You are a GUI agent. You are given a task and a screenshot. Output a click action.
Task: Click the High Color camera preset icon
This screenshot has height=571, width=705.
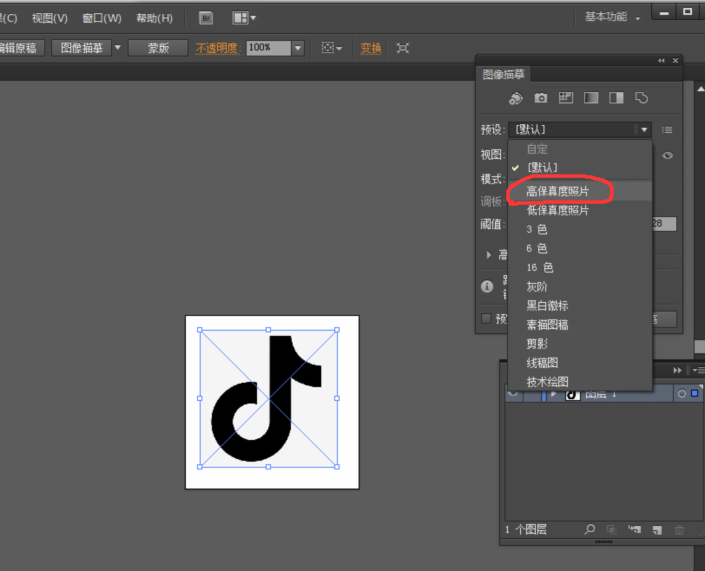(x=541, y=98)
